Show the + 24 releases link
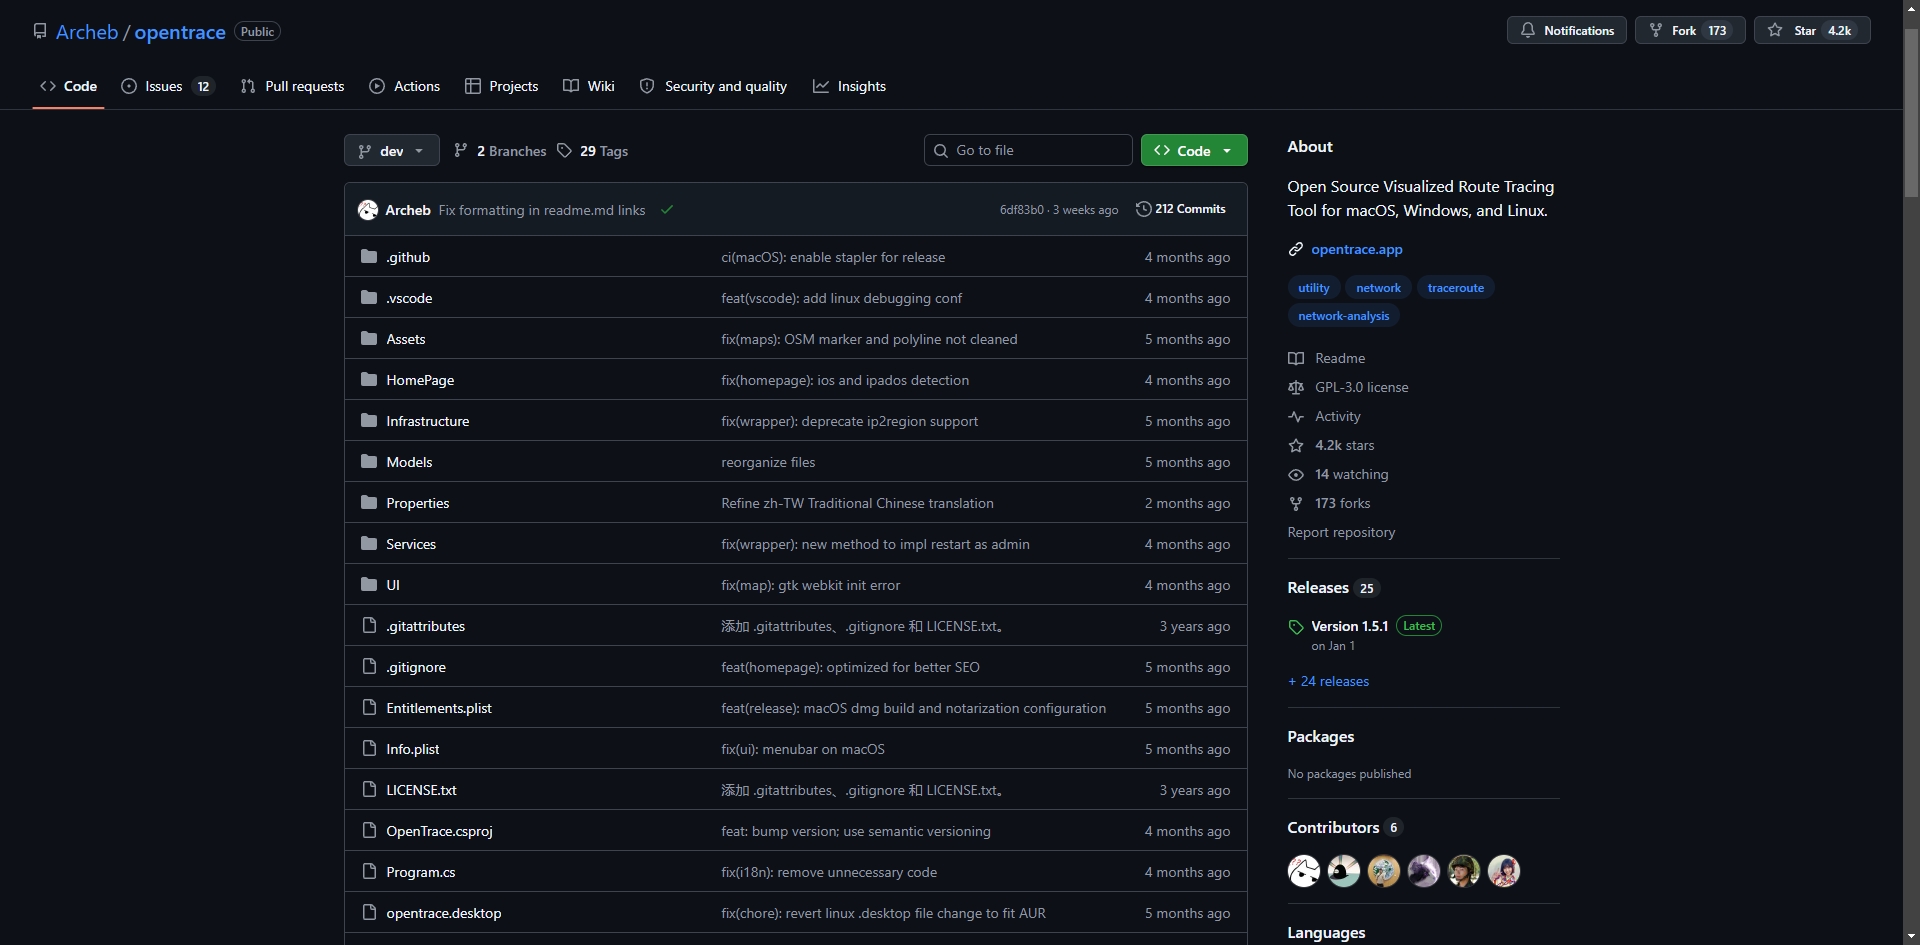The width and height of the screenshot is (1920, 945). pos(1328,681)
